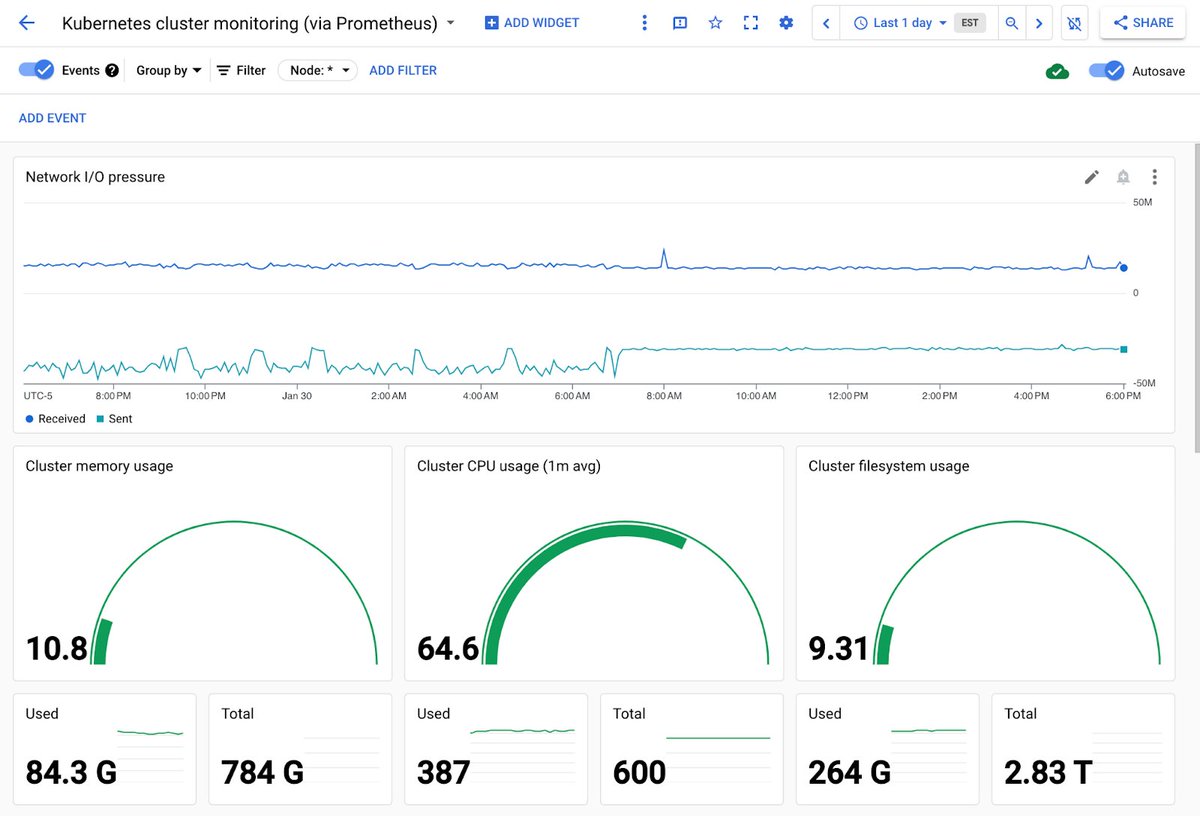
Task: Select the 2.83 T filesystem Total card
Action: [1083, 749]
